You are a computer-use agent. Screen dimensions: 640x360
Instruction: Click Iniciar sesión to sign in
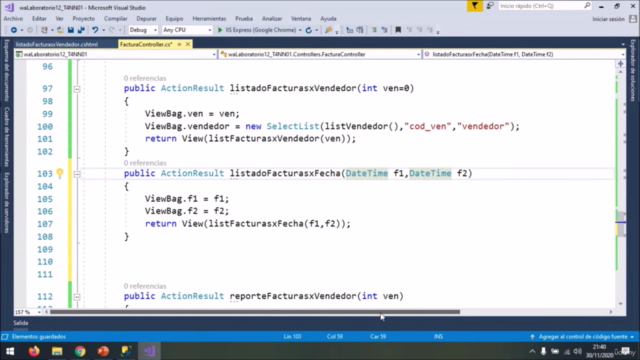pos(608,19)
